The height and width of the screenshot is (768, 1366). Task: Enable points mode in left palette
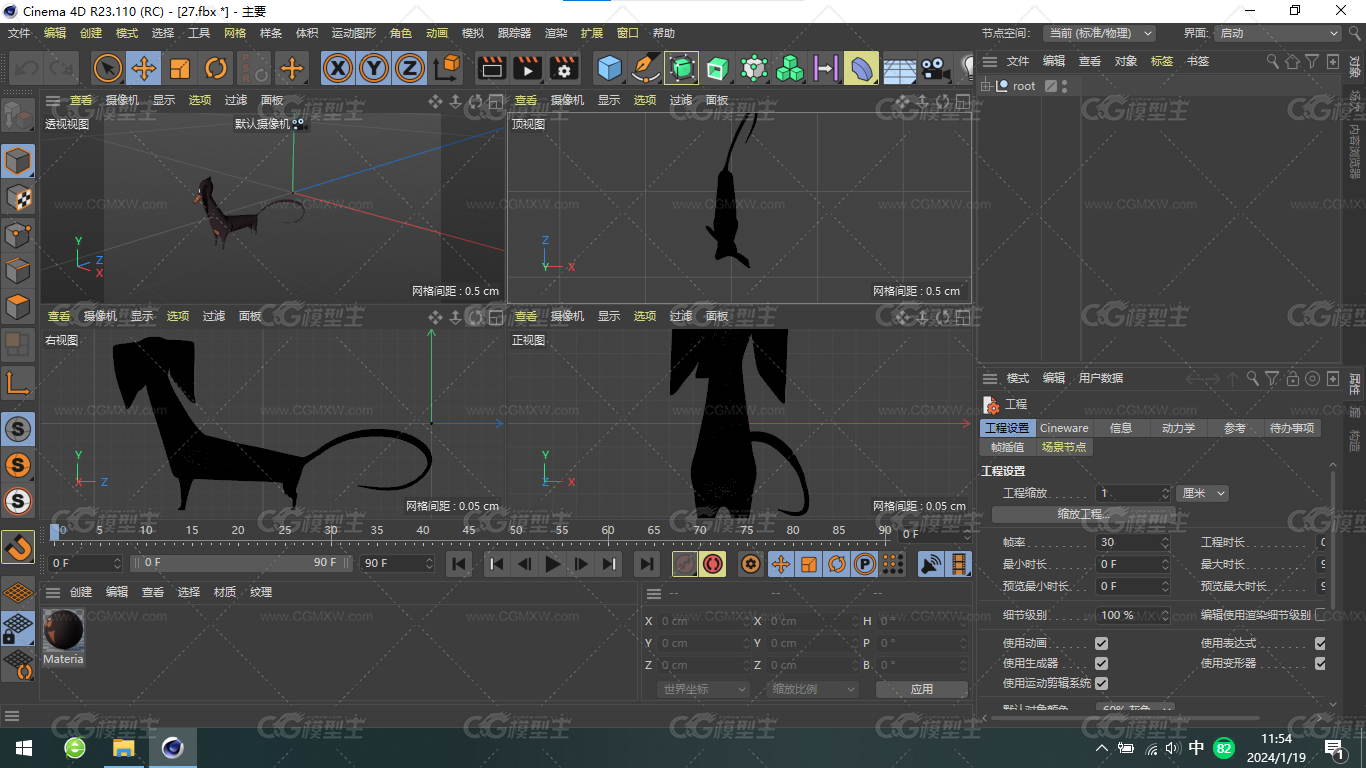pyautogui.click(x=18, y=234)
